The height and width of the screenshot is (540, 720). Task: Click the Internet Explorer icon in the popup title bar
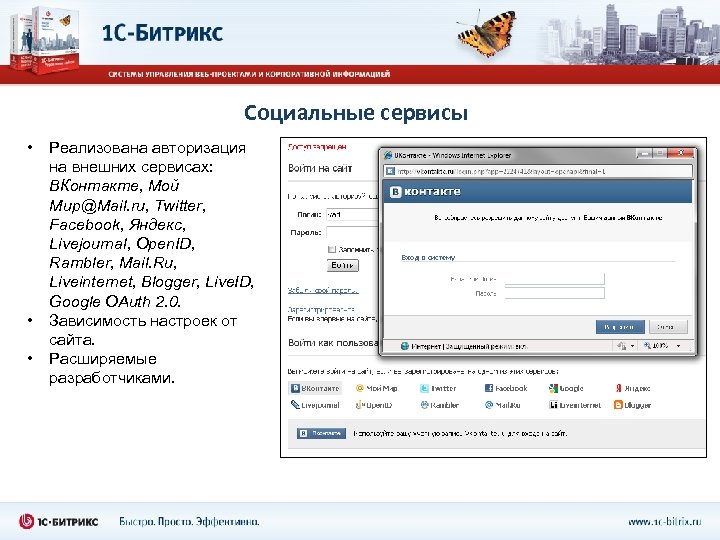point(388,155)
